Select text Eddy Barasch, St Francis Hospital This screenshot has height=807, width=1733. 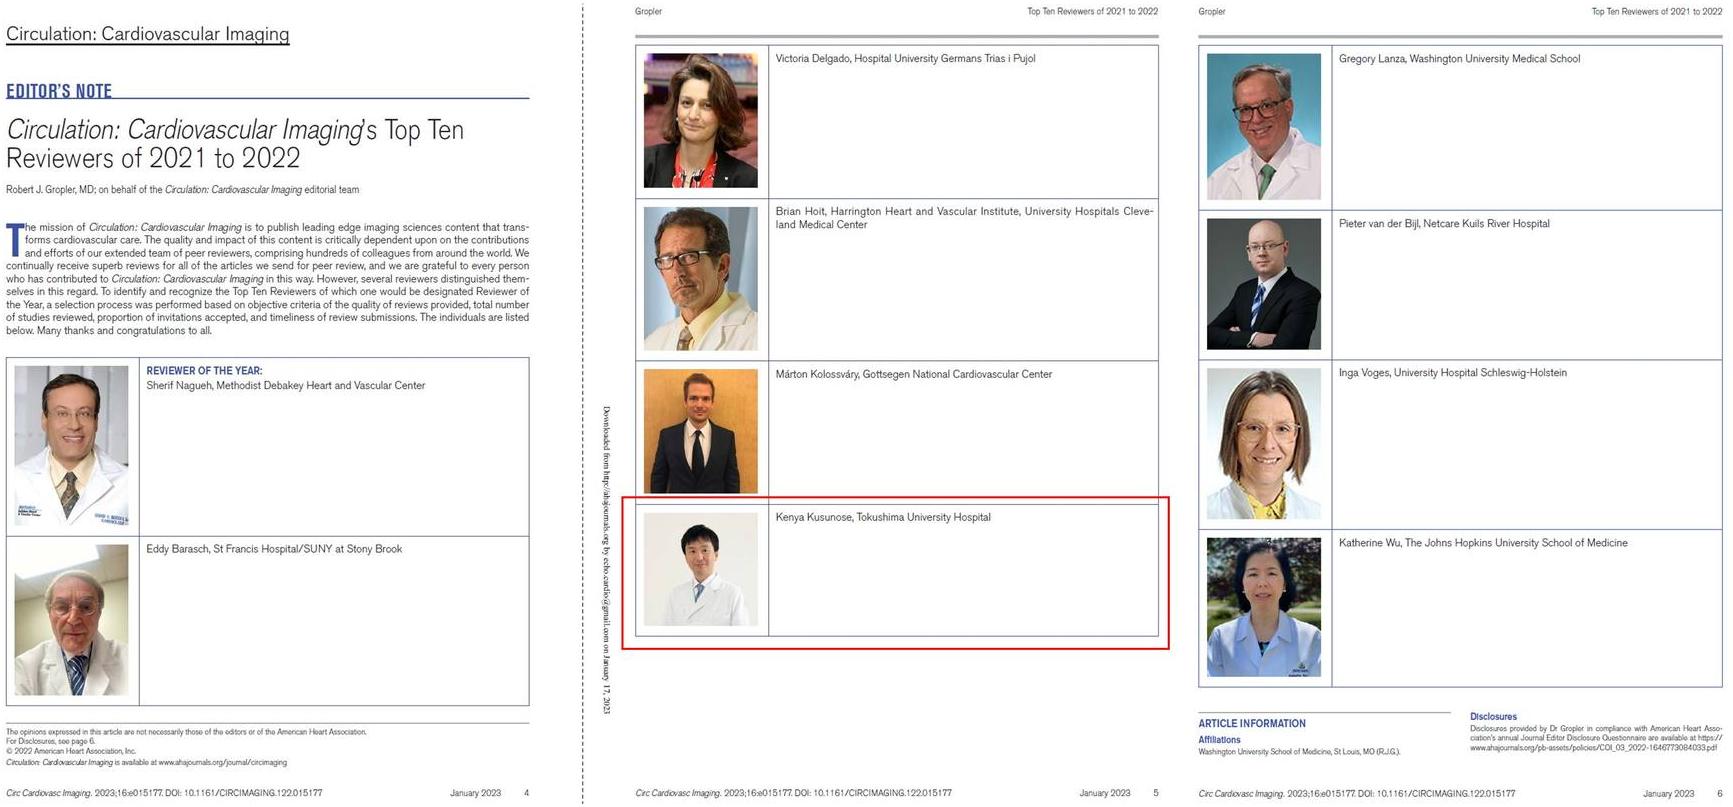274,549
